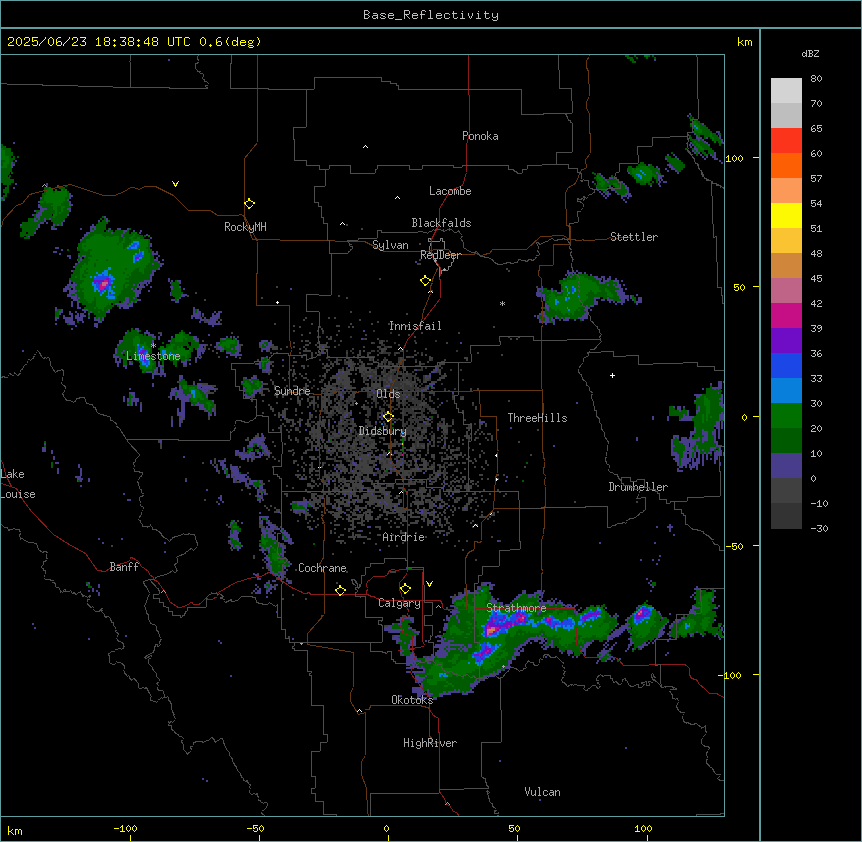This screenshot has width=862, height=842.
Task: Click the Okotoks label
Action: point(412,700)
